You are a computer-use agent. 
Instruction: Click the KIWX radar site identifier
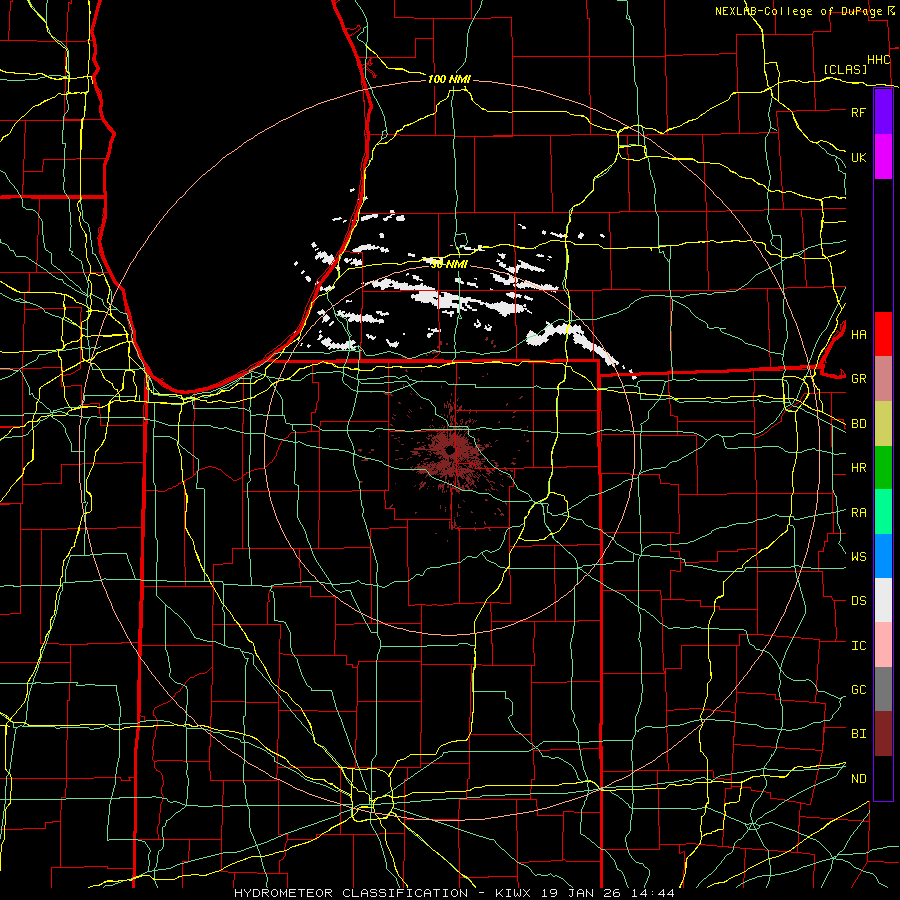pos(512,893)
